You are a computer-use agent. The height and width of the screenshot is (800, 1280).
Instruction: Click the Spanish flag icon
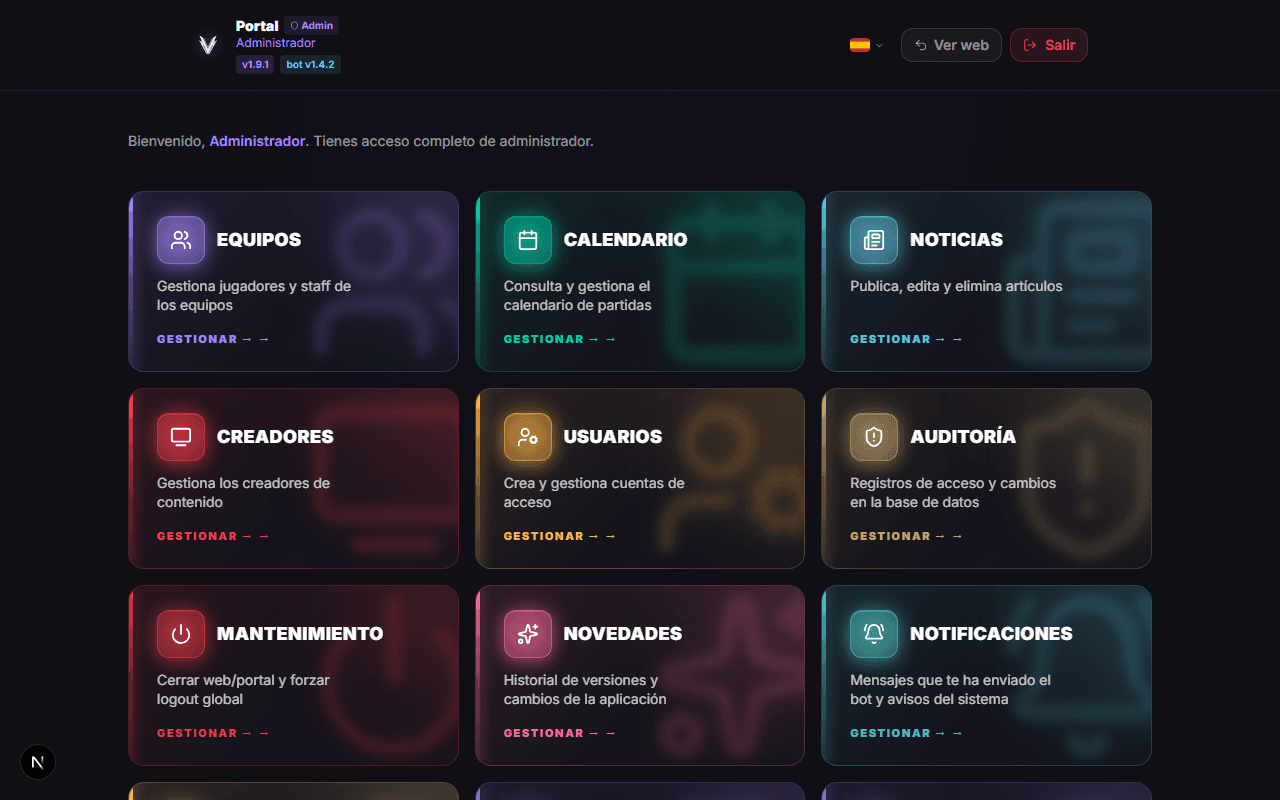click(860, 45)
